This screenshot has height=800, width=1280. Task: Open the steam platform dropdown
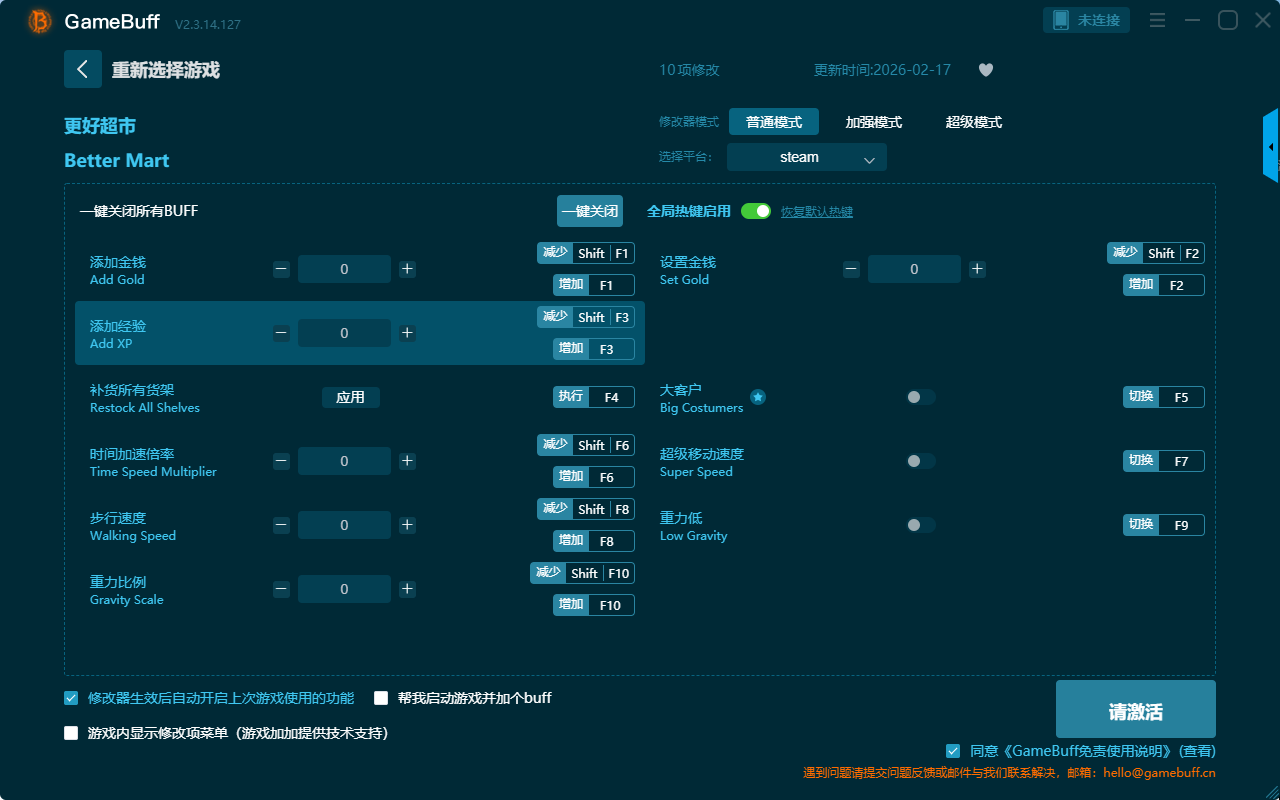806,157
